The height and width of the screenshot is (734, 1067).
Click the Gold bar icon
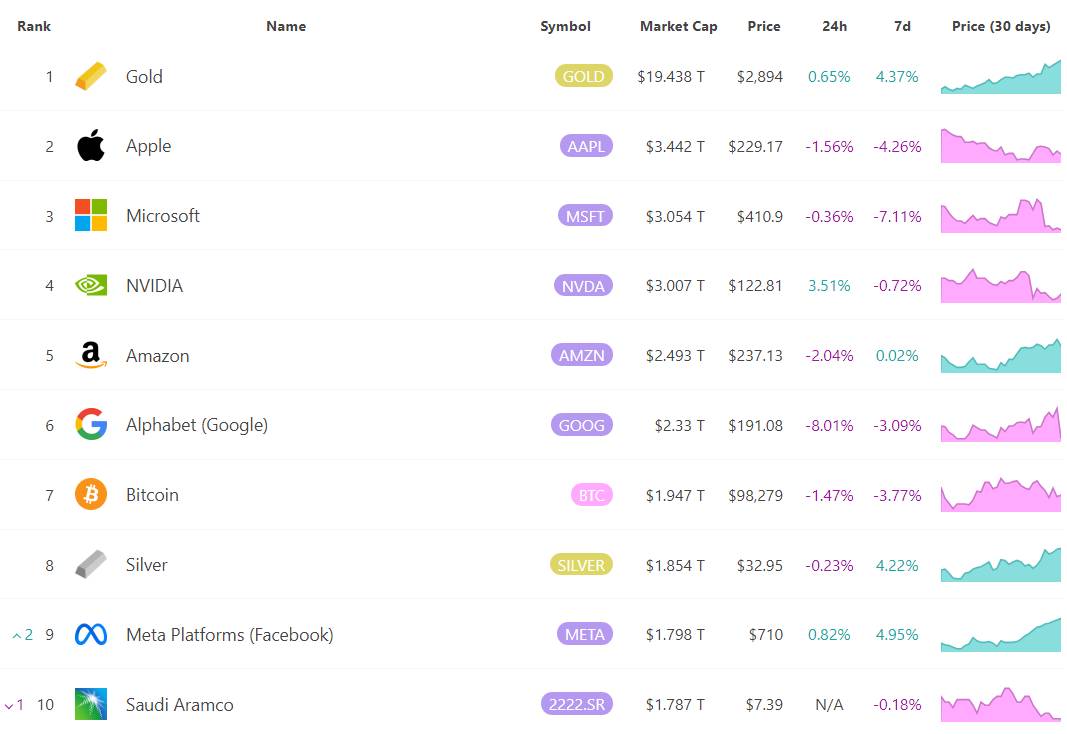pyautogui.click(x=91, y=76)
